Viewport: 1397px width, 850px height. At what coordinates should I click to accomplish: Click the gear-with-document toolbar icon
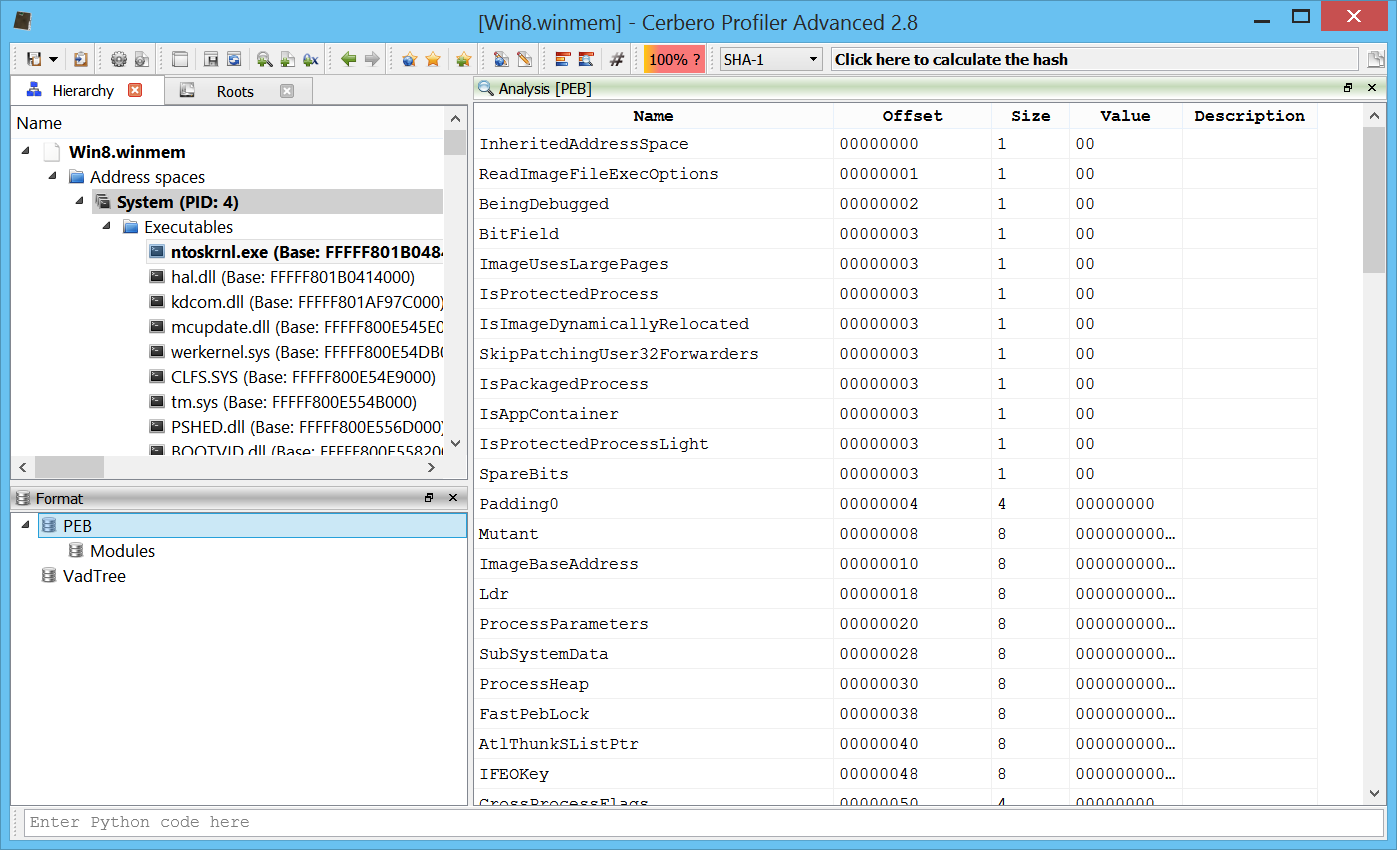(x=142, y=59)
